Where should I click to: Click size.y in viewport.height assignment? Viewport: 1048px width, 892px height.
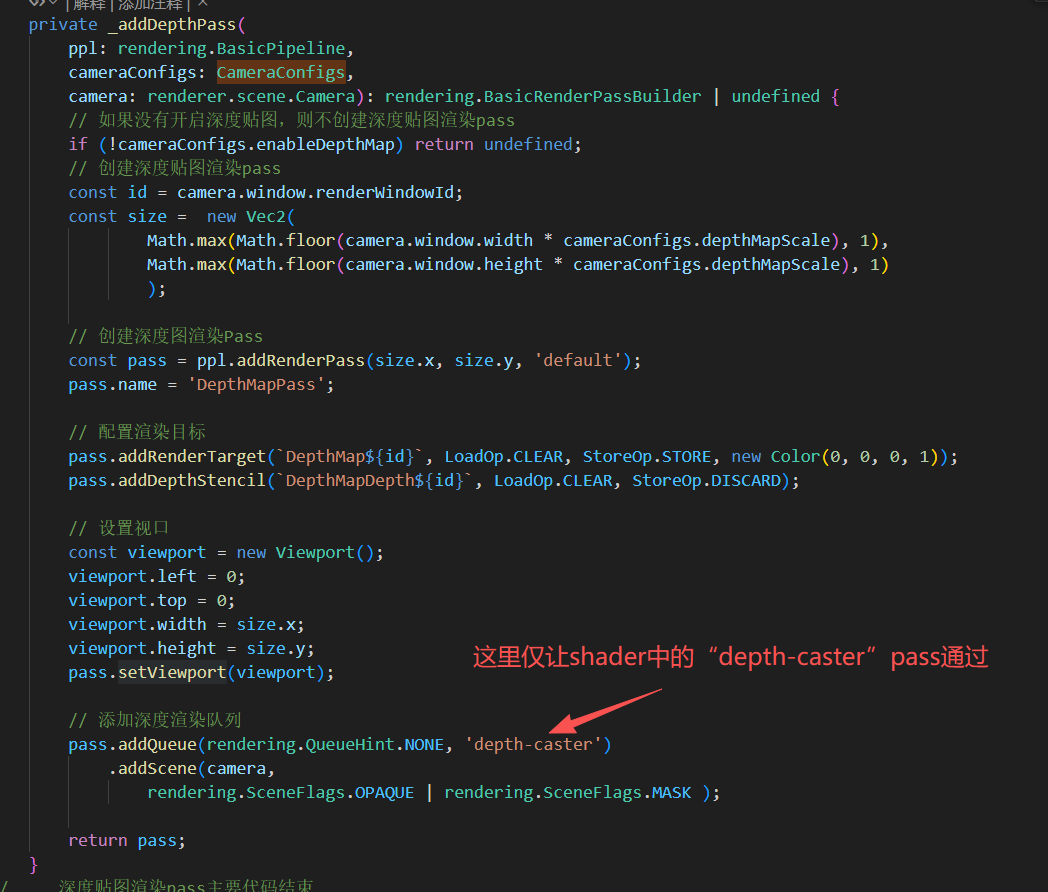(x=275, y=649)
